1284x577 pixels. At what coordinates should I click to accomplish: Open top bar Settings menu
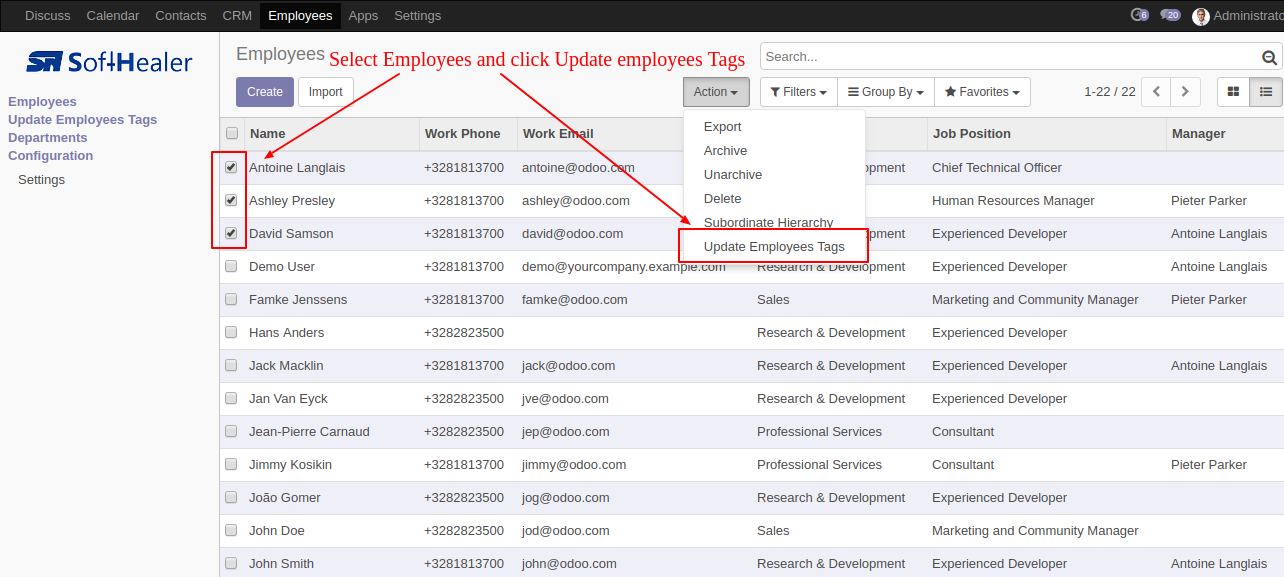(x=418, y=16)
